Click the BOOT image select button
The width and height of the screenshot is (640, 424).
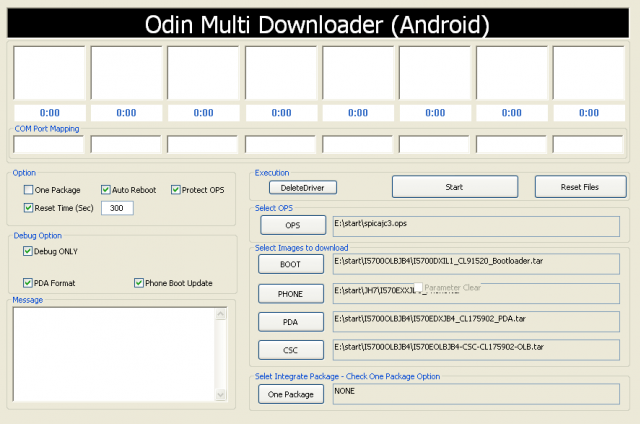click(x=291, y=264)
